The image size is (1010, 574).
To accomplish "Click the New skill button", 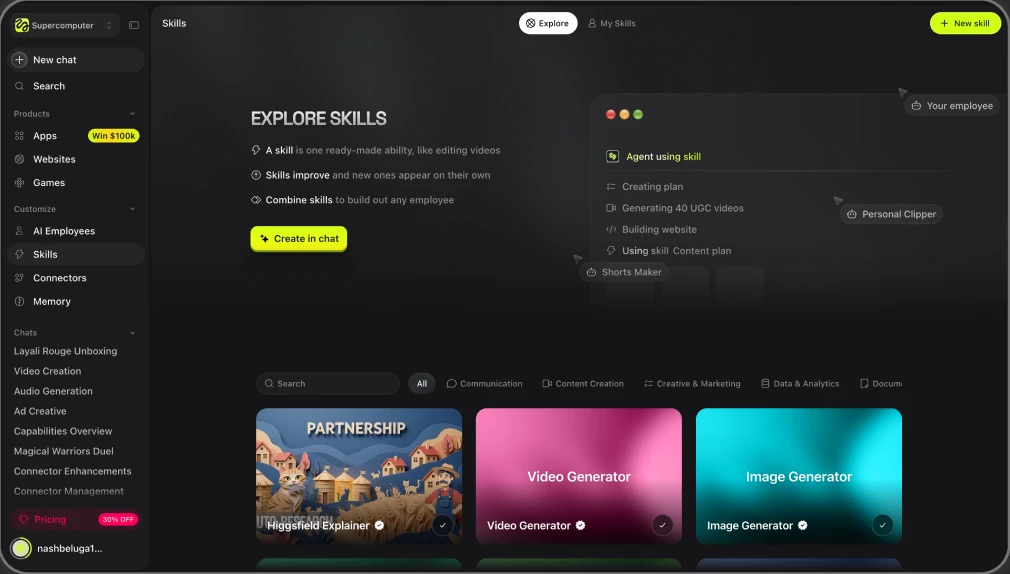I will point(965,23).
